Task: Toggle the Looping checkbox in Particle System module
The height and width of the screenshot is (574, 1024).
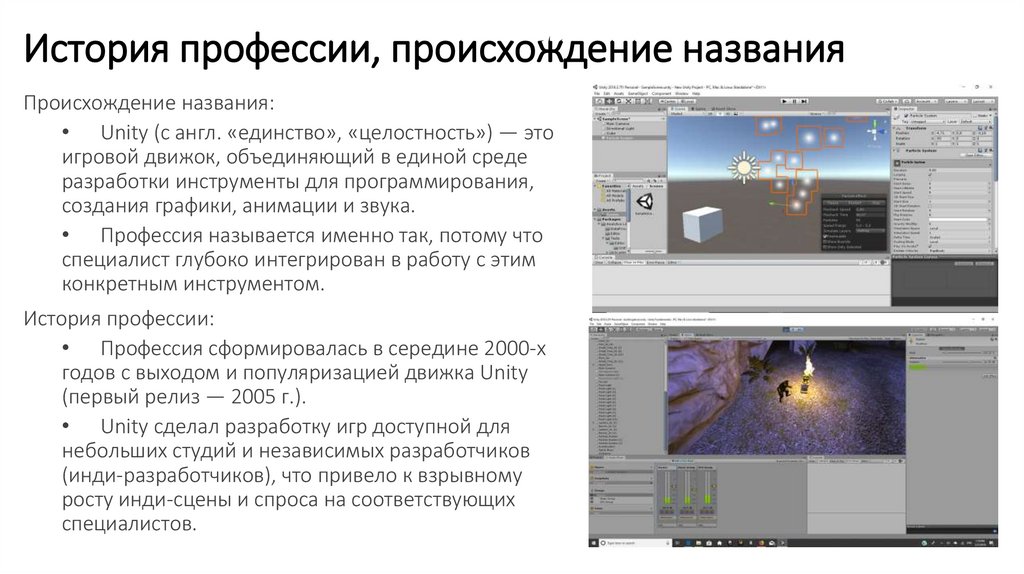Action: click(x=930, y=175)
